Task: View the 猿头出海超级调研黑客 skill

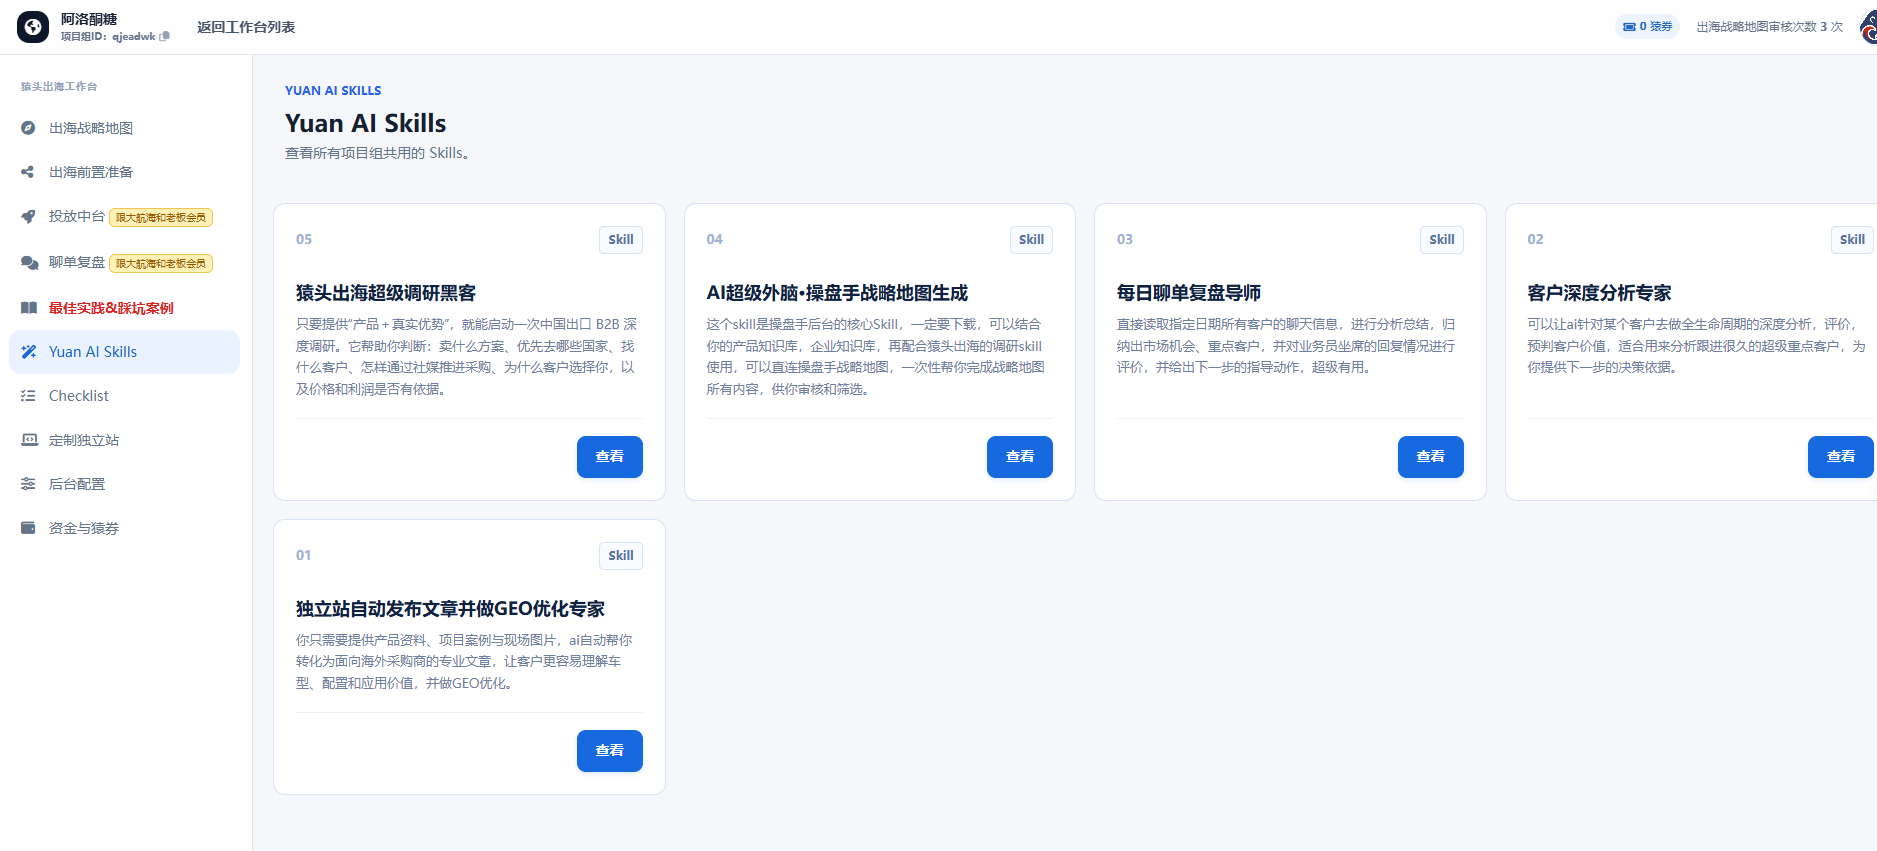Action: click(x=610, y=457)
